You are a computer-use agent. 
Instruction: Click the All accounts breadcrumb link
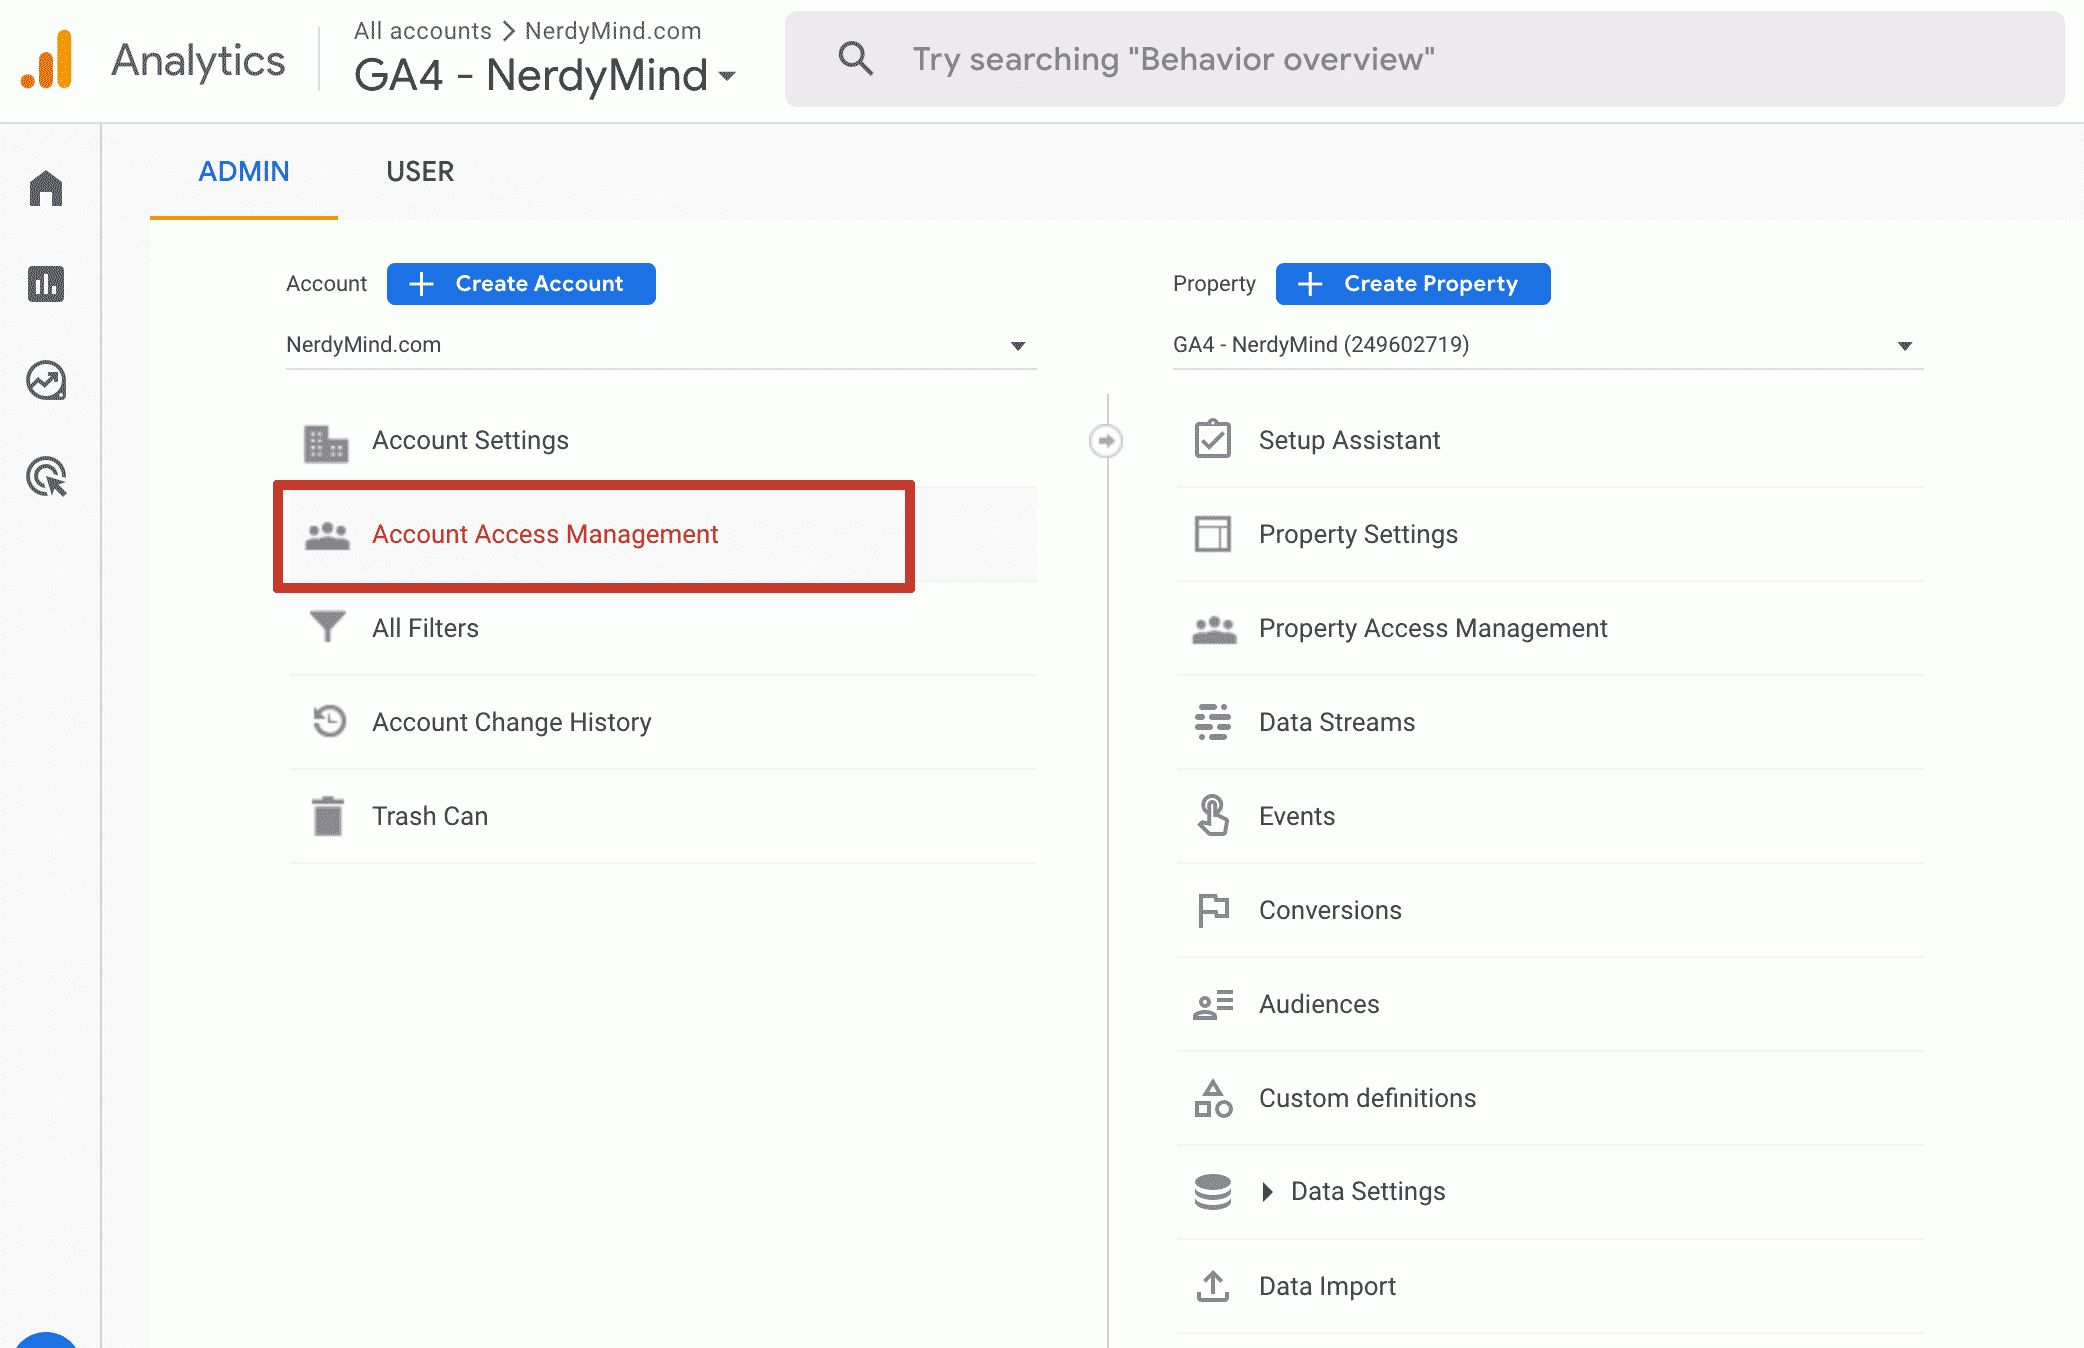(x=422, y=31)
